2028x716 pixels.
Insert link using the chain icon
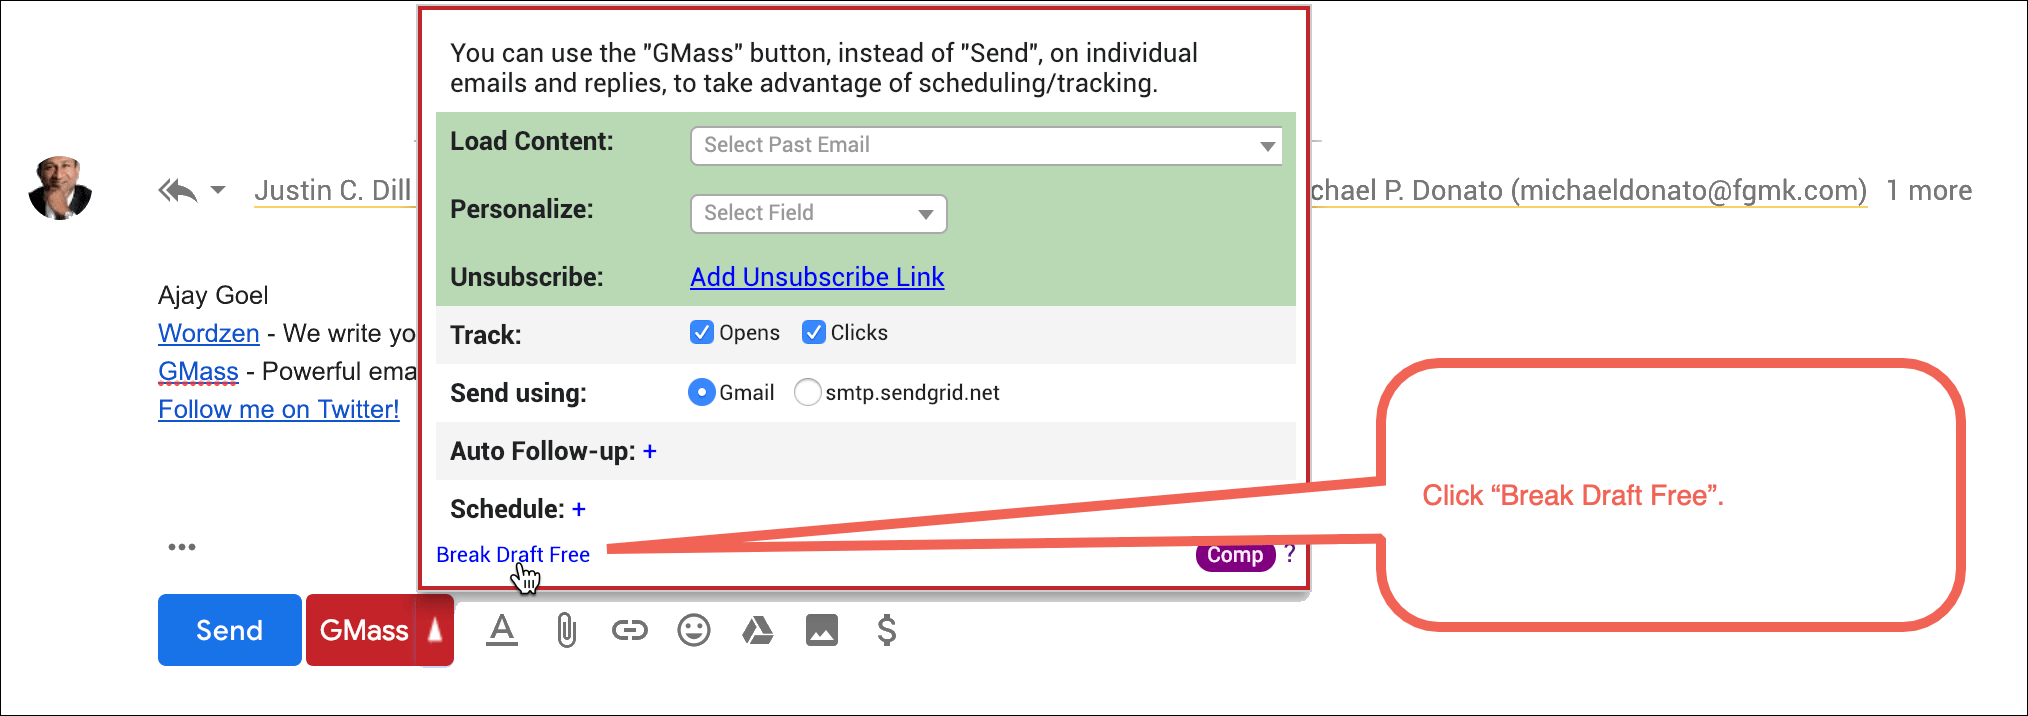tap(630, 630)
